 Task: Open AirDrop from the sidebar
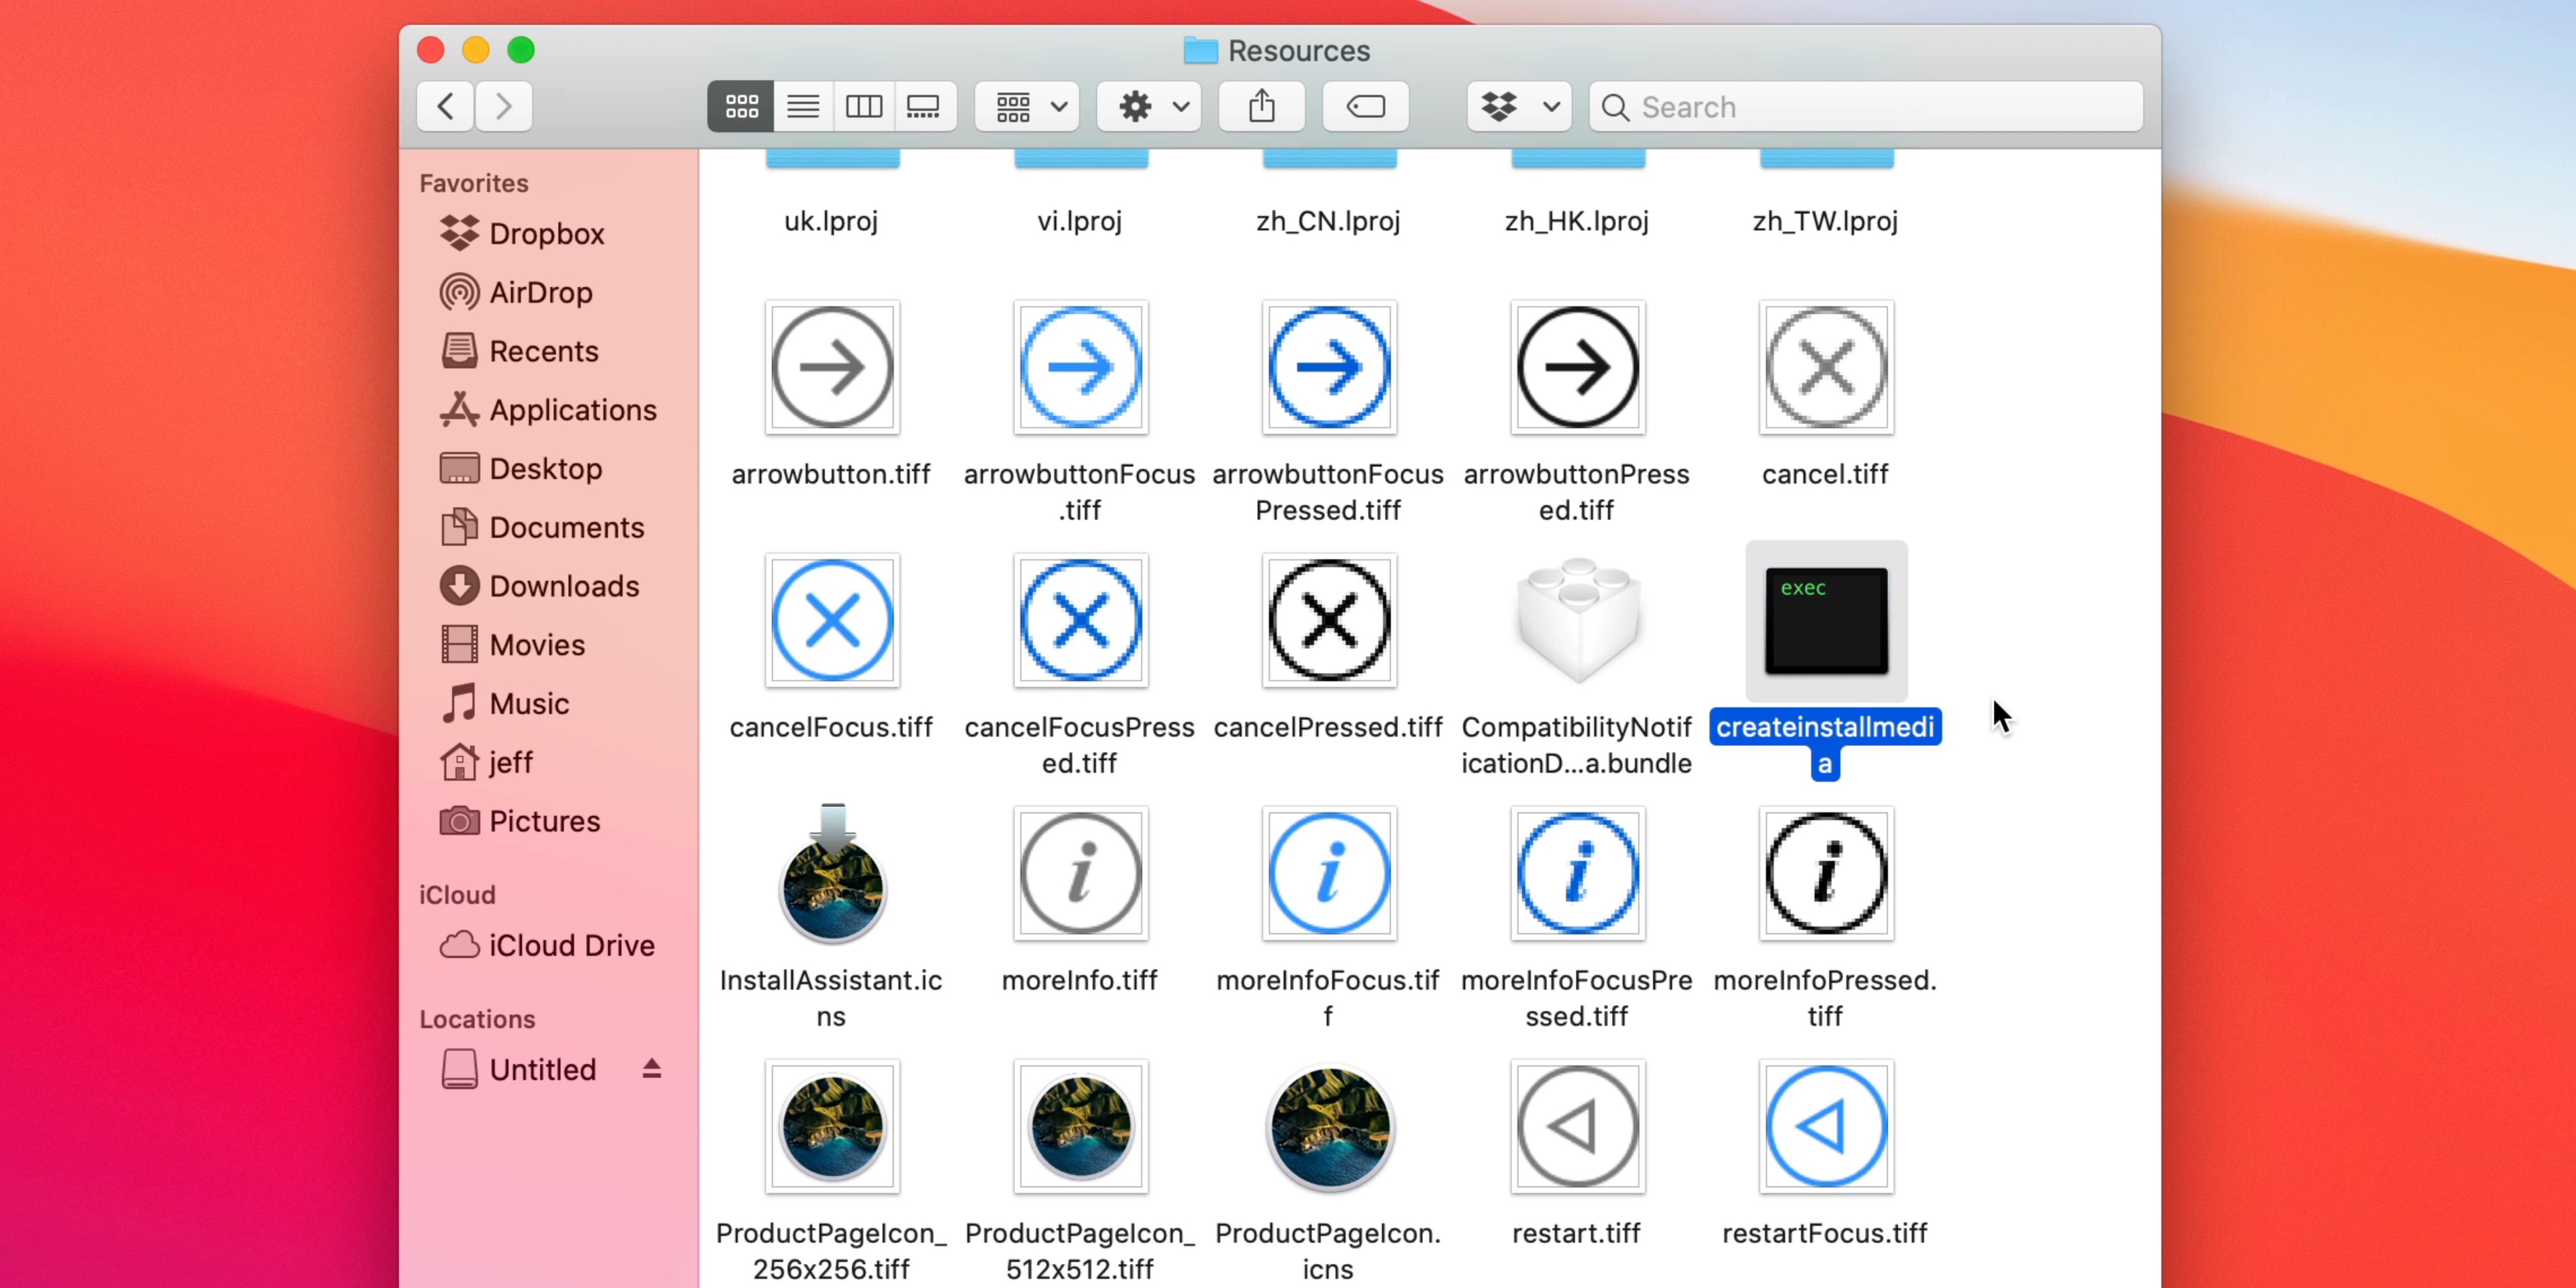tap(540, 292)
